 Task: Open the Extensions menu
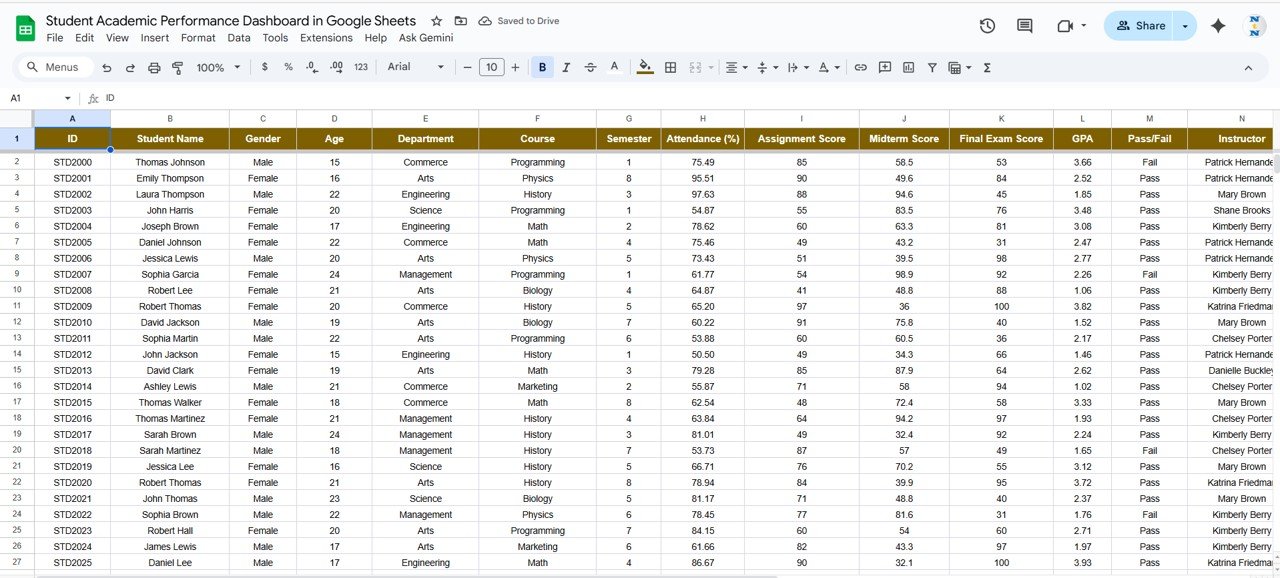click(x=326, y=38)
